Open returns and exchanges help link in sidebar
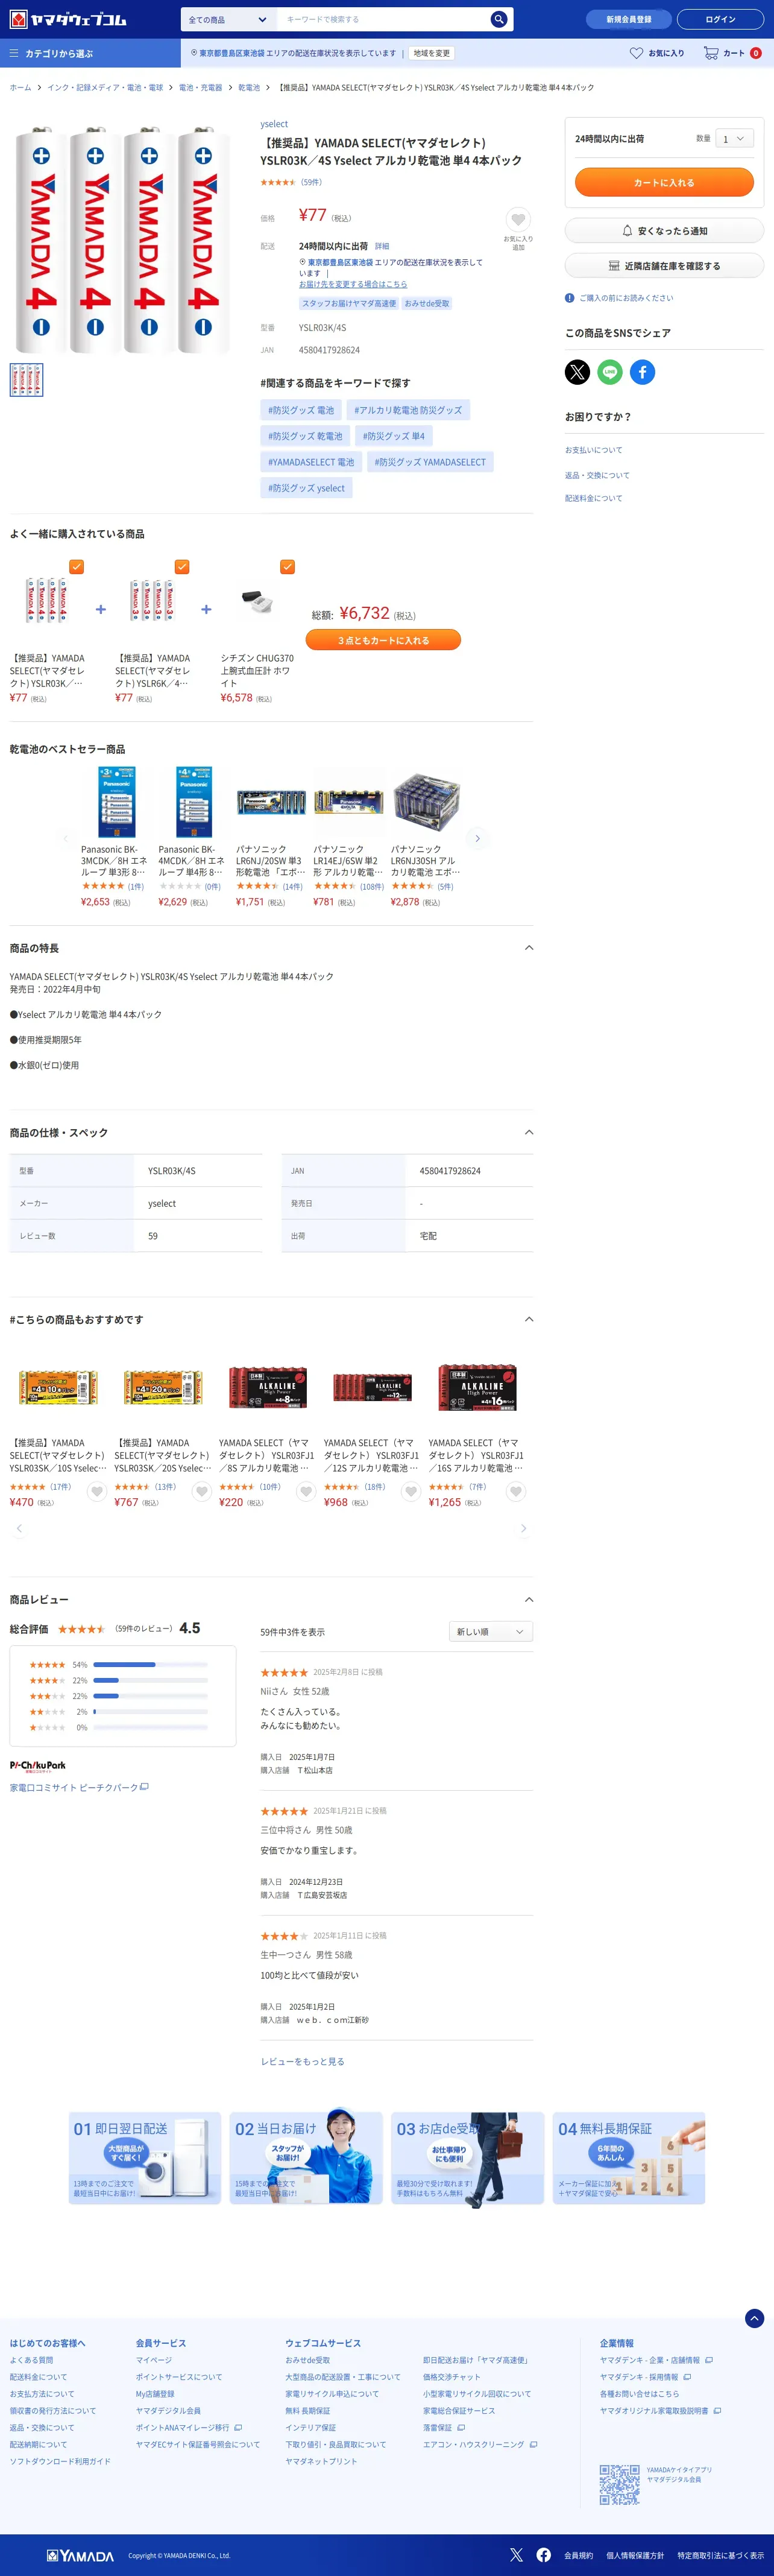 tap(597, 475)
